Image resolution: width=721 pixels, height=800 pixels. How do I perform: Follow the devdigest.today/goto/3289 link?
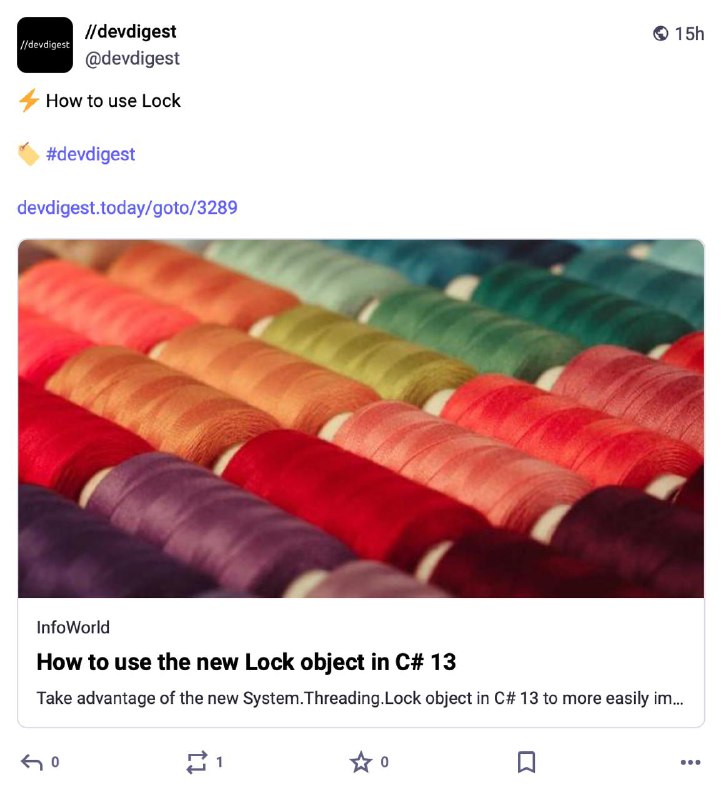(127, 208)
